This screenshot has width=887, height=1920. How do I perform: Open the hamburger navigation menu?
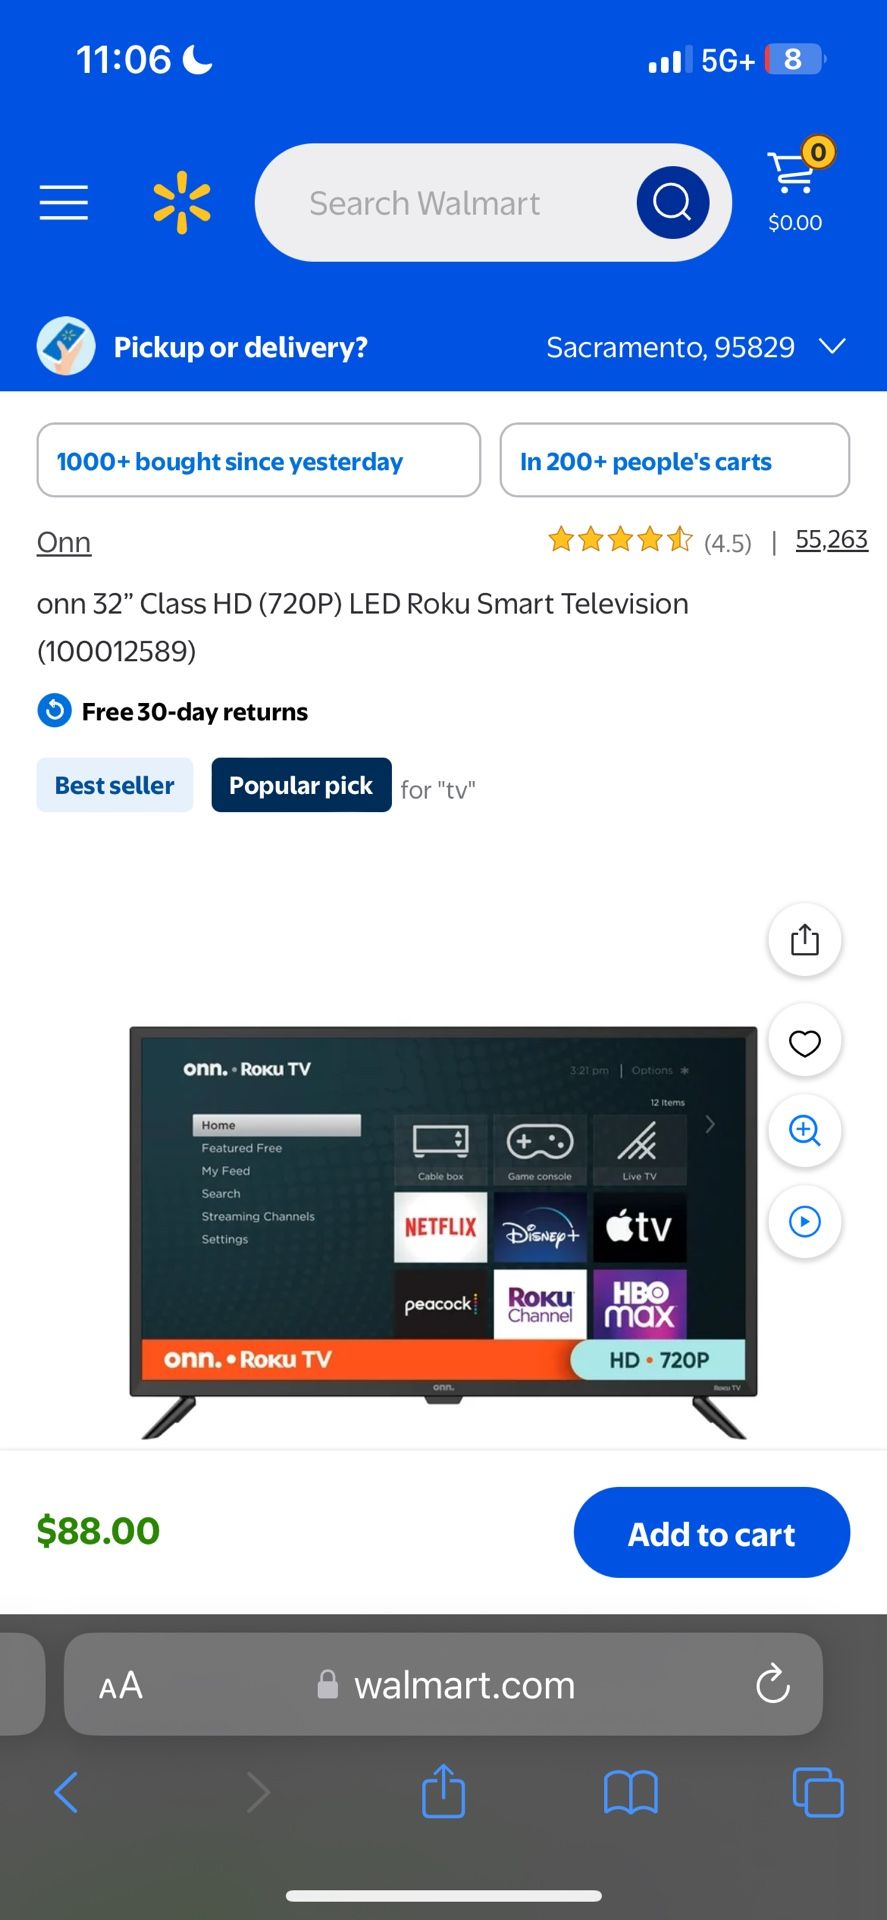(64, 202)
